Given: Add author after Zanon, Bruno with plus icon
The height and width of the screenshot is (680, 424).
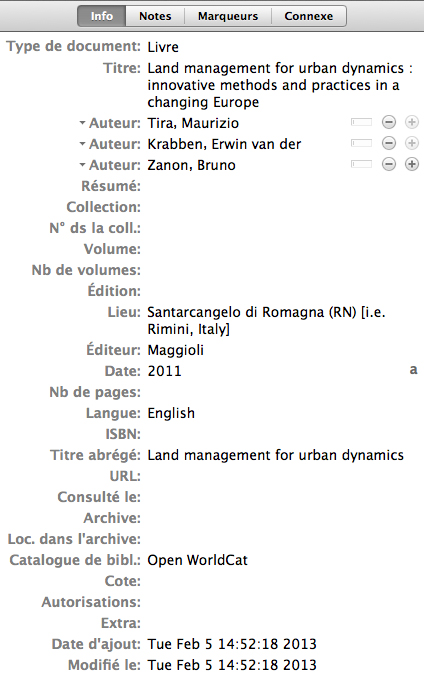Looking at the screenshot, I should click(x=411, y=164).
